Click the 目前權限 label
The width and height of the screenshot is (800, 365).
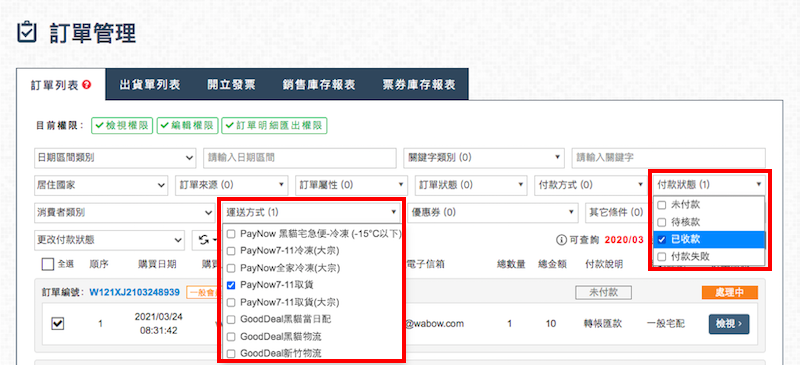(60, 126)
